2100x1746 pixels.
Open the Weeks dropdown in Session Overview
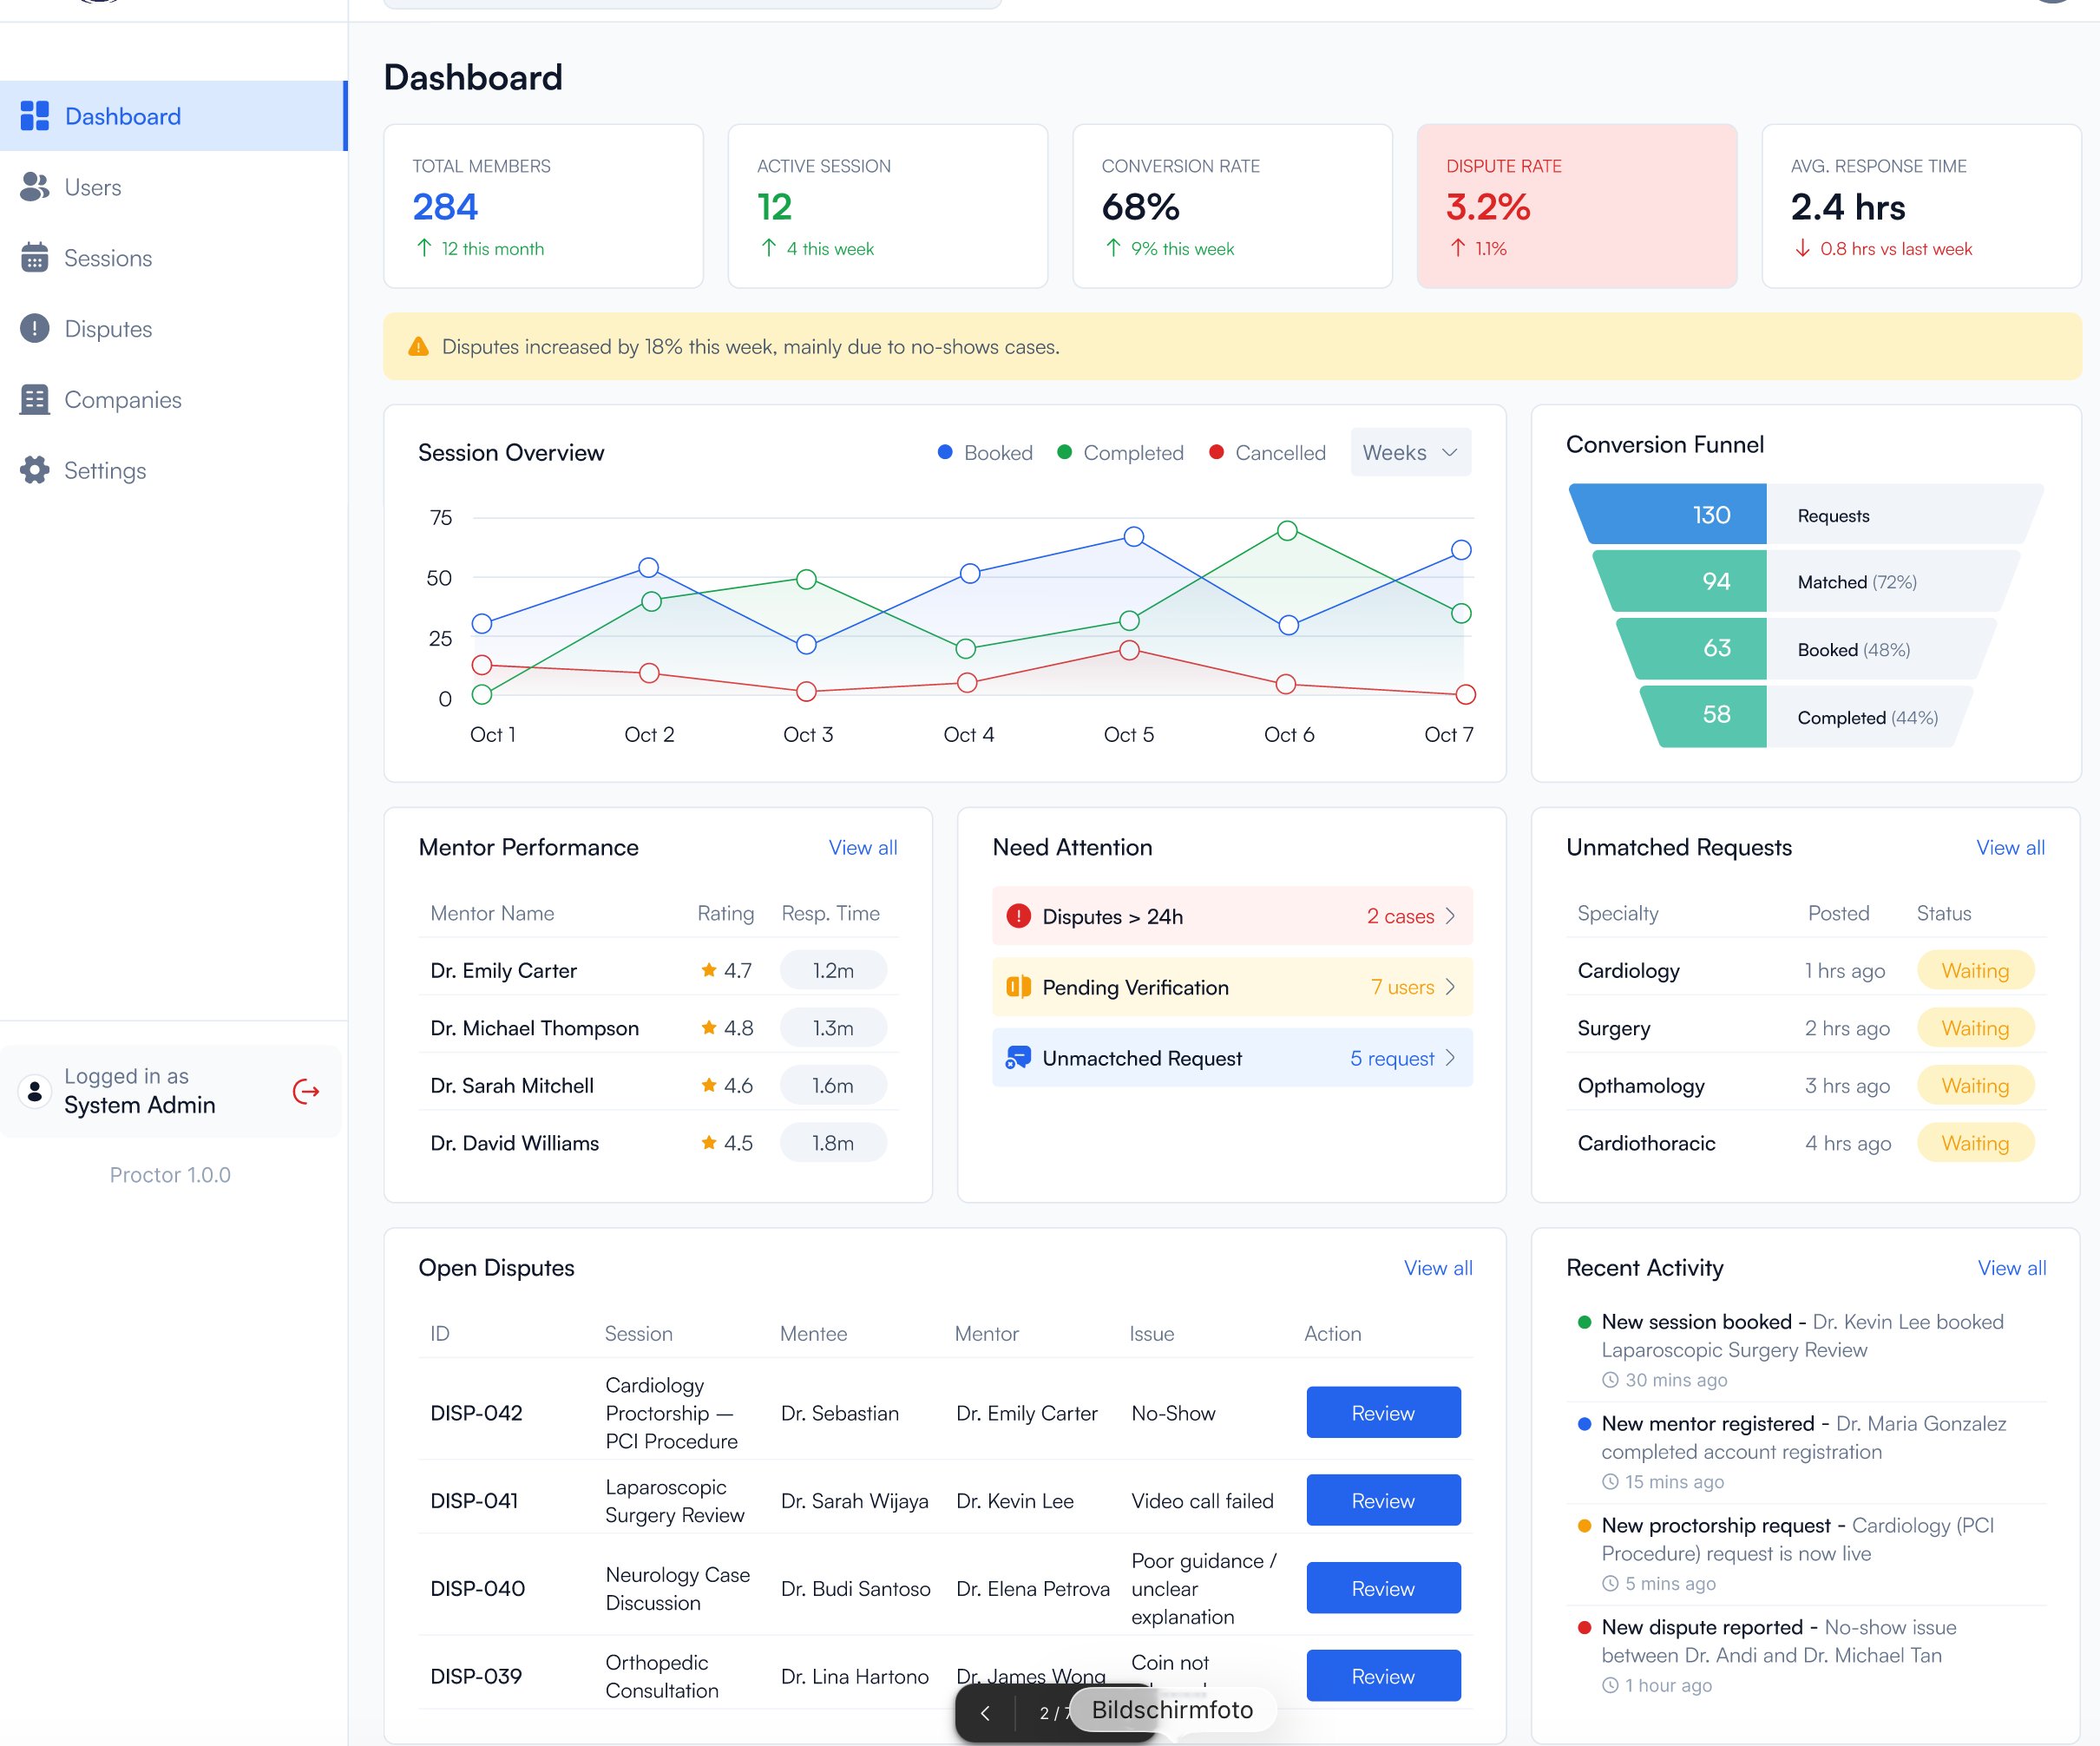tap(1410, 453)
